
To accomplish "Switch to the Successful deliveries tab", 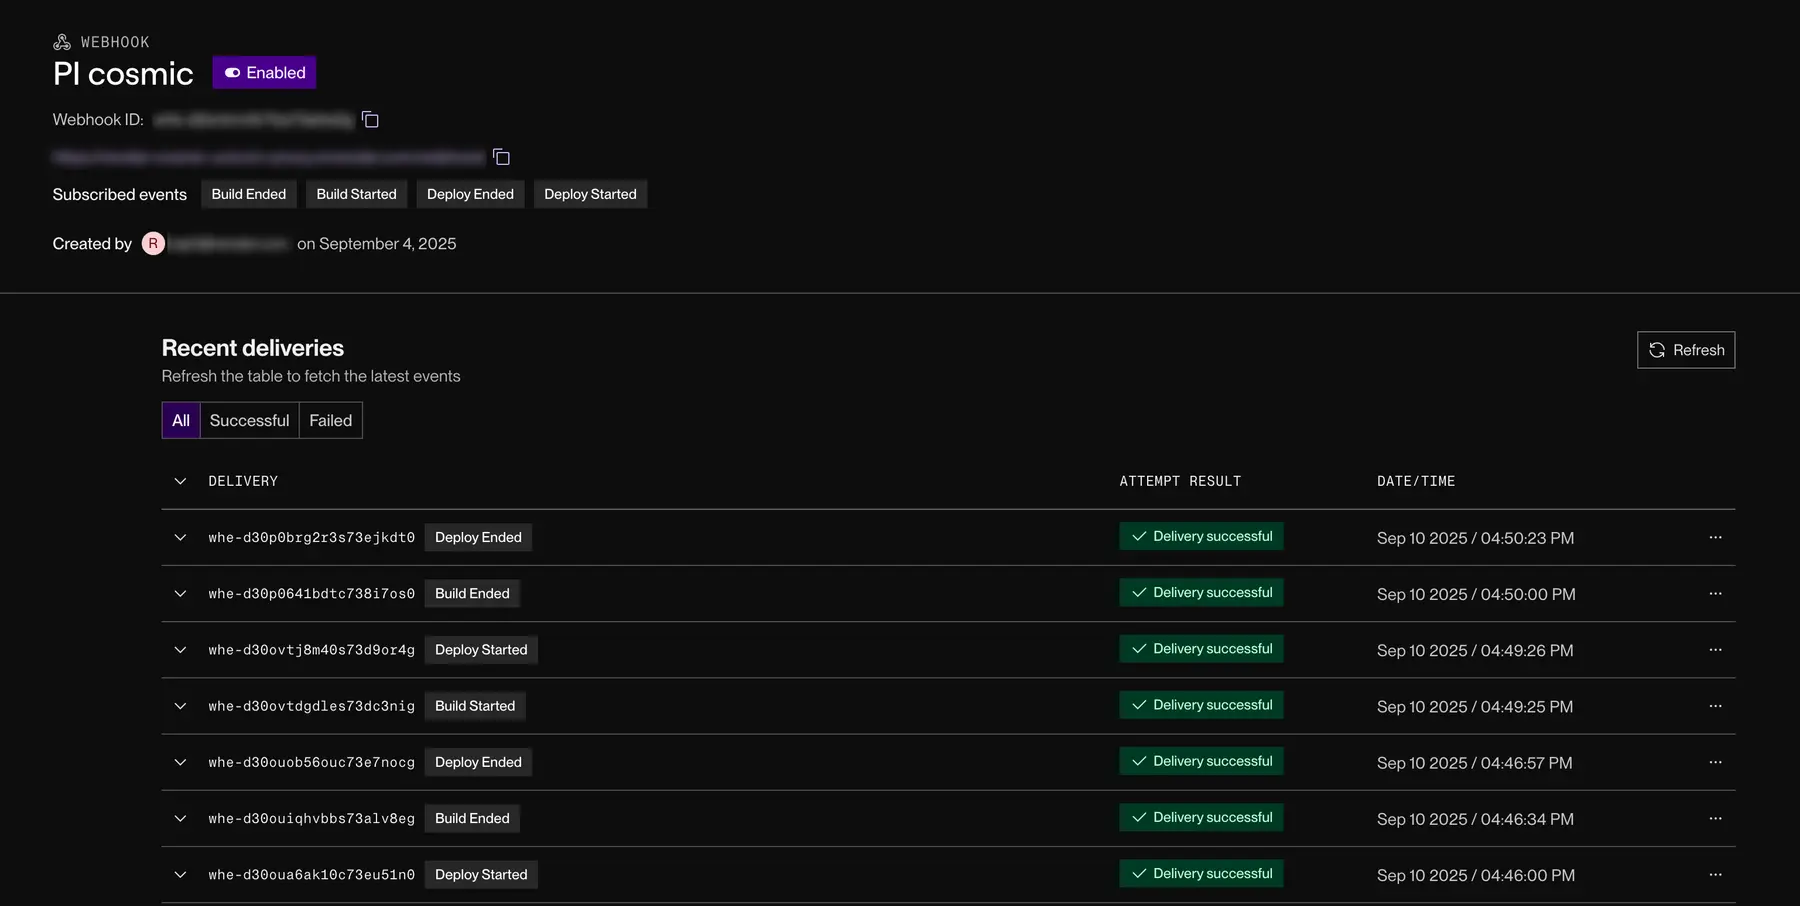I will [248, 420].
